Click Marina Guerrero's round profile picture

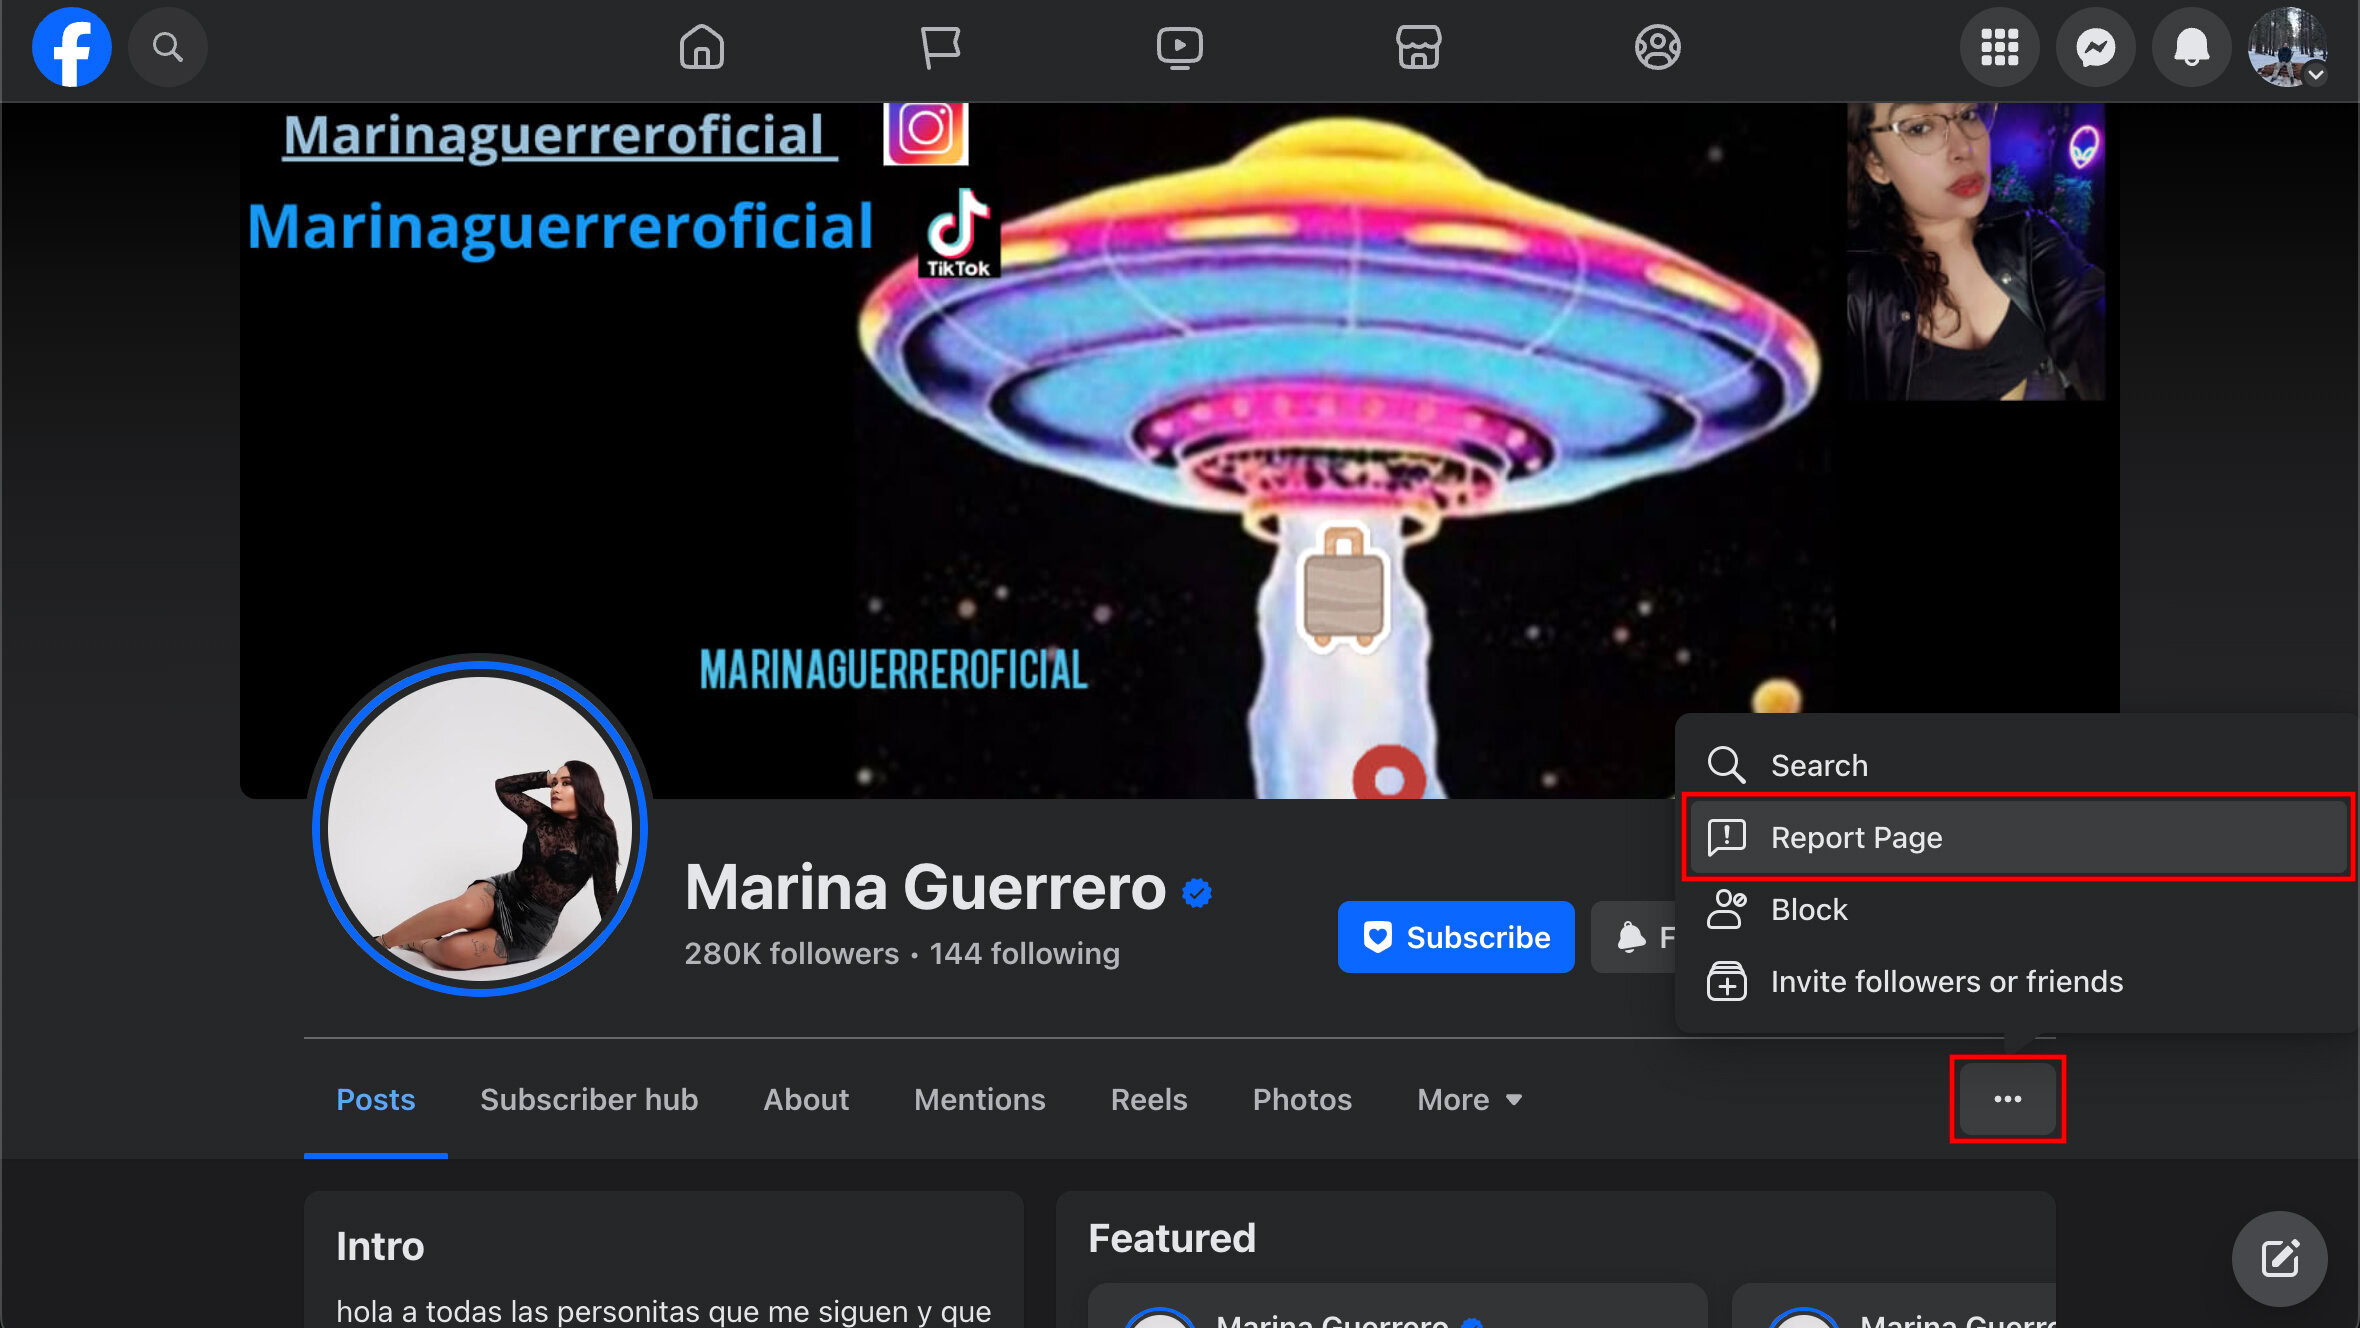pos(481,826)
